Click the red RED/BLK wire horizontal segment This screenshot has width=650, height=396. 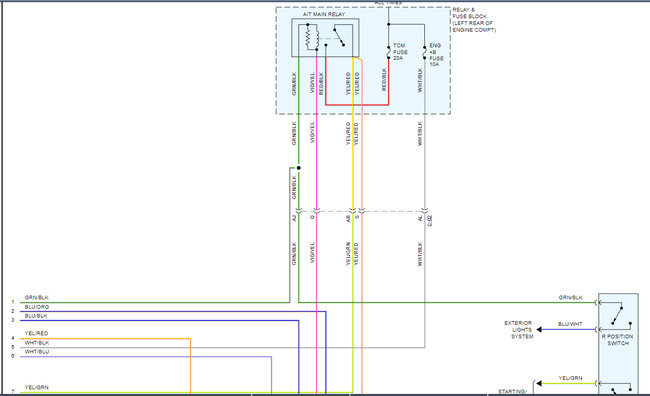pos(357,104)
